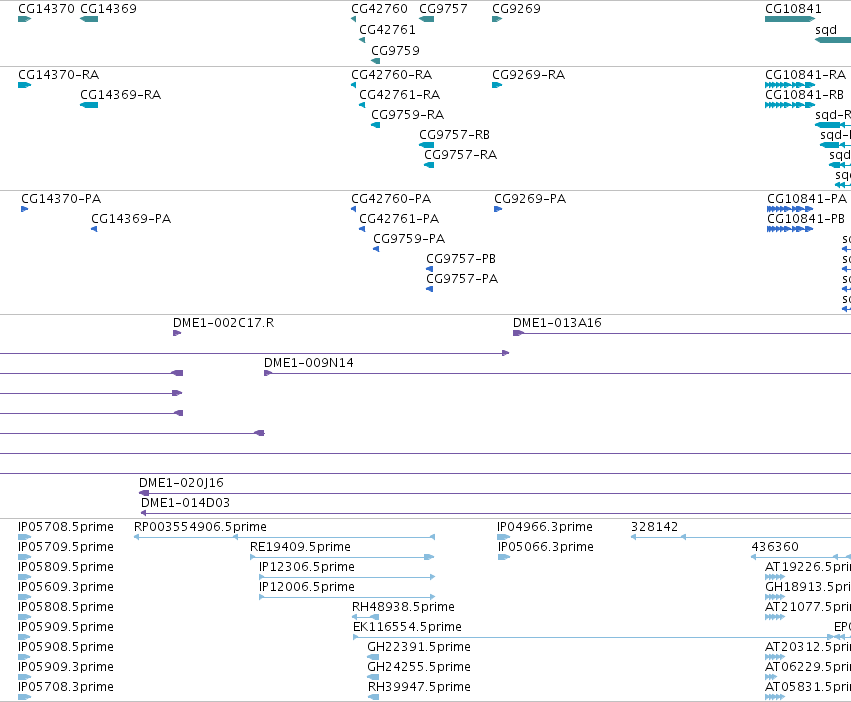Click the sqd gene label
Viewport: 851px width, 702px height.
point(825,30)
